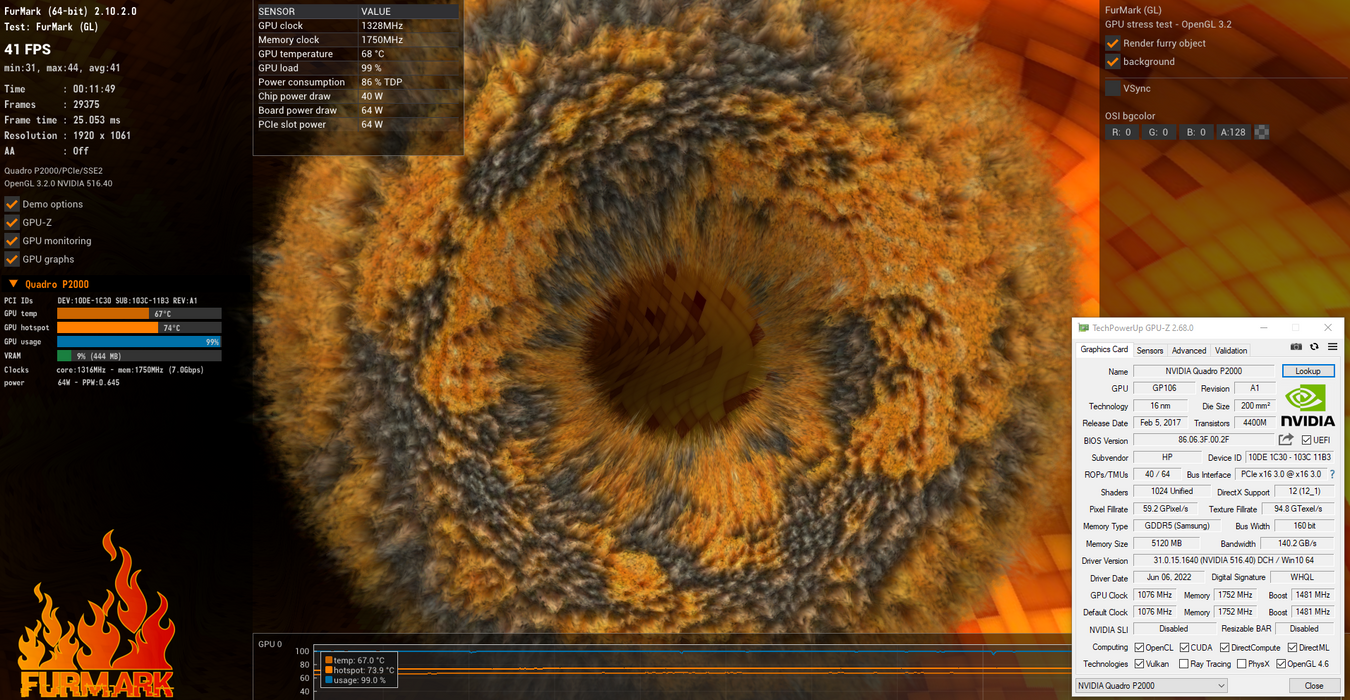
Task: Collapse the Quadro P2000 section triangle
Action: click(13, 284)
